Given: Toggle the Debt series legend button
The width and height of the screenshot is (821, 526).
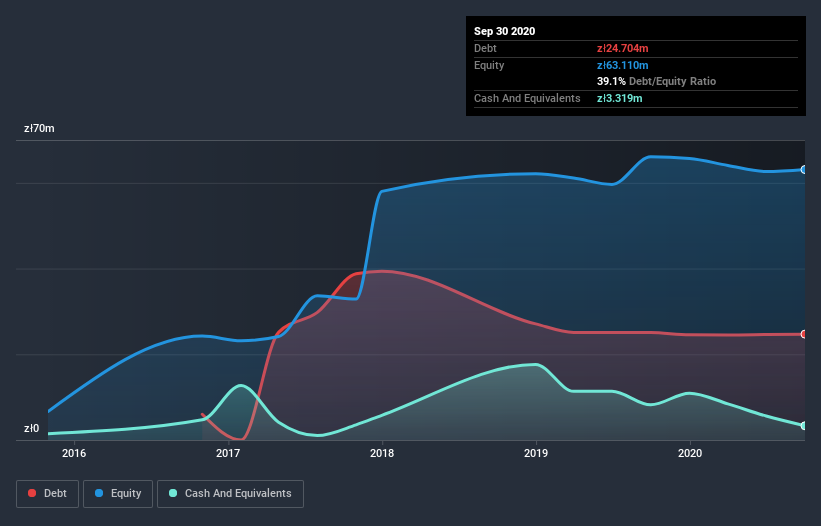Looking at the screenshot, I should pyautogui.click(x=47, y=494).
